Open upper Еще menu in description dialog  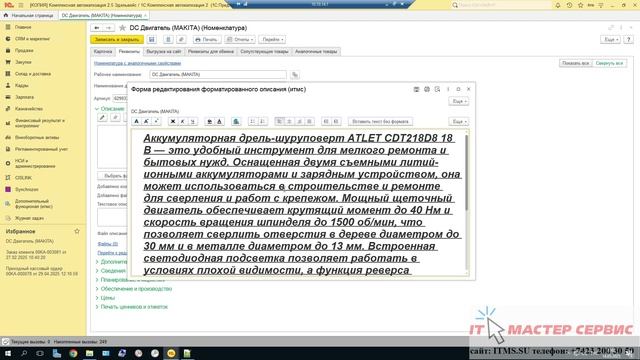tap(459, 101)
